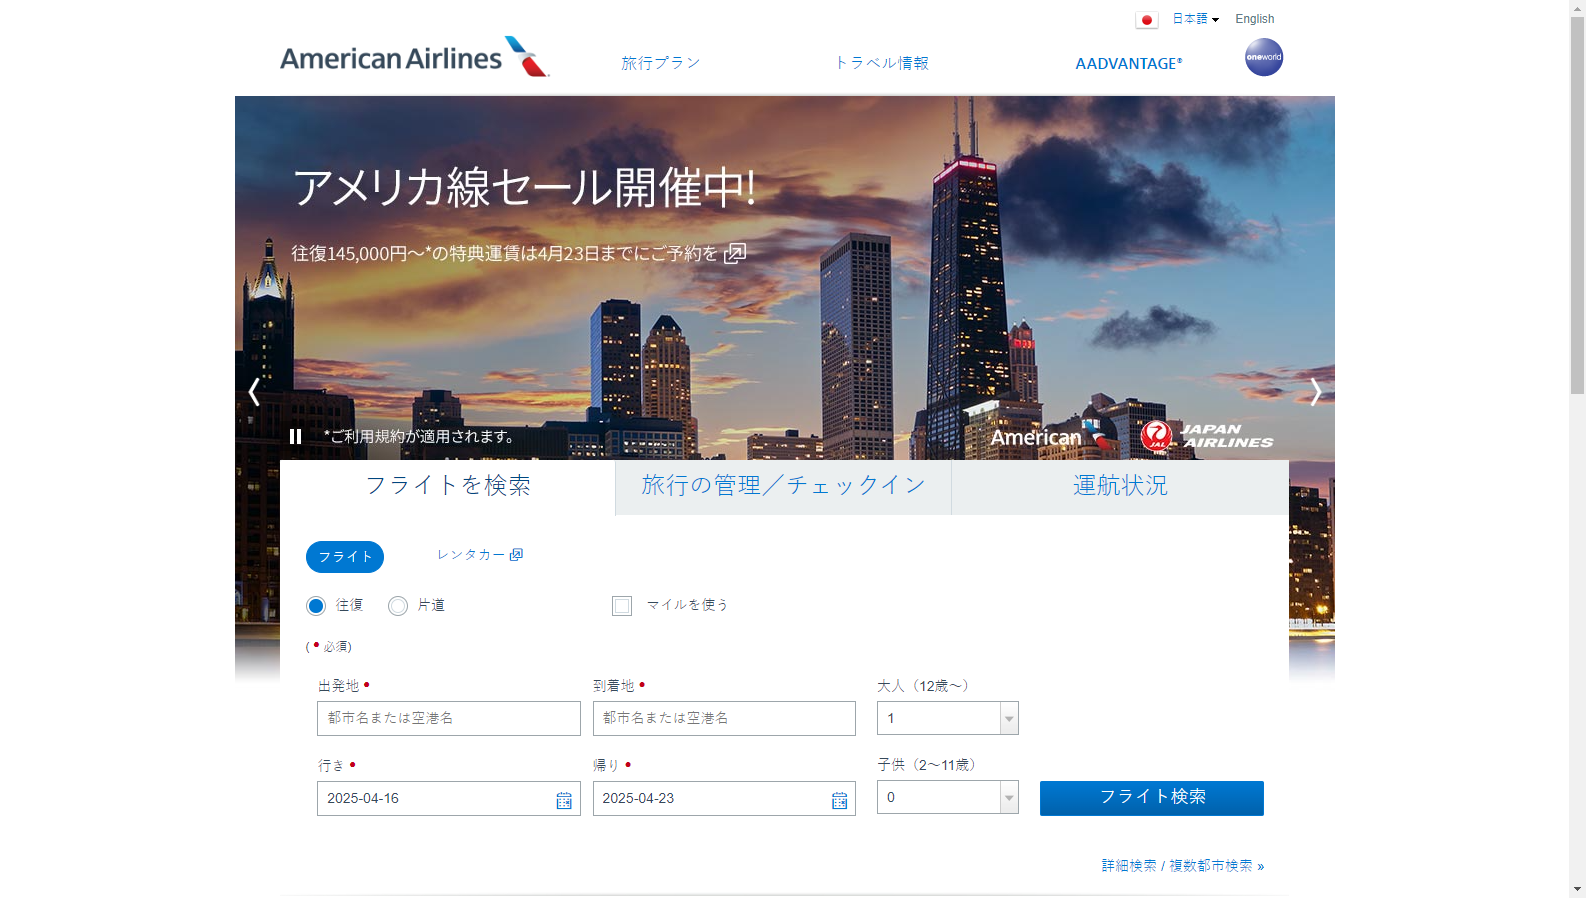Open return date calendar picker
The width and height of the screenshot is (1586, 898).
click(839, 800)
